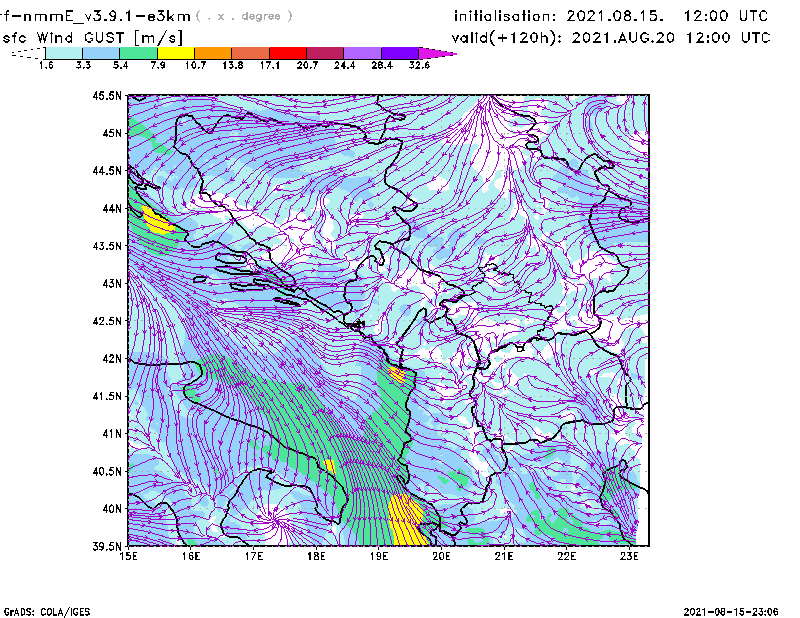Click the 40N latitude label

point(112,509)
